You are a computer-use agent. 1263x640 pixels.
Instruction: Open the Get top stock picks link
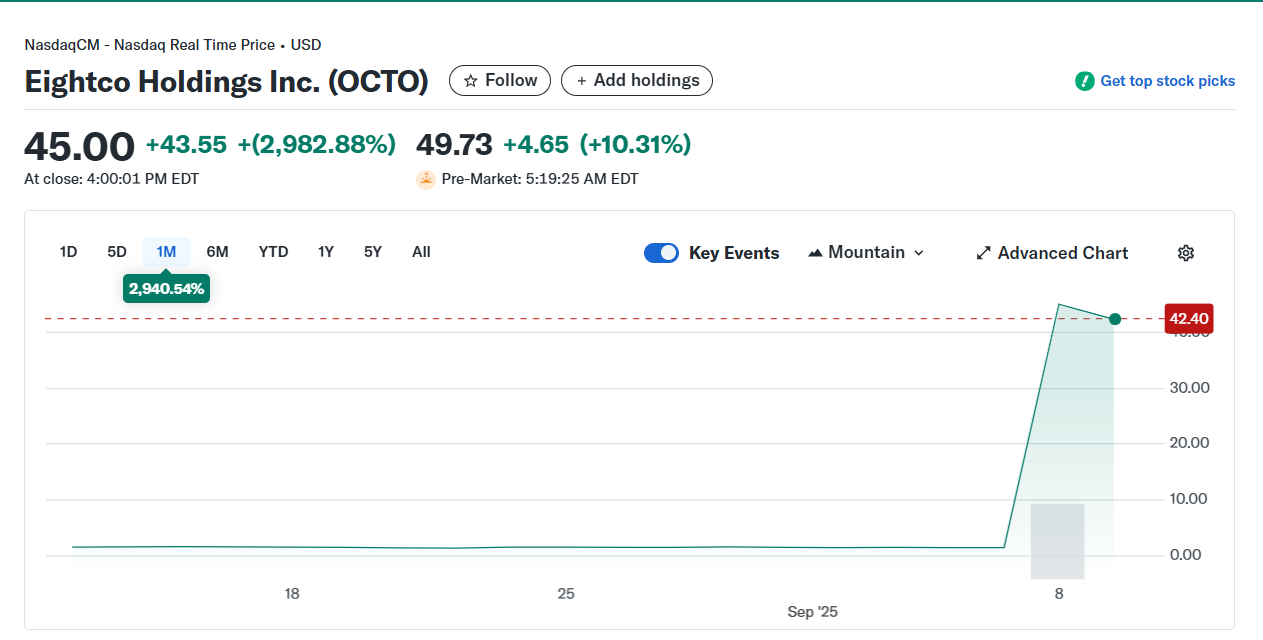pyautogui.click(x=1167, y=81)
